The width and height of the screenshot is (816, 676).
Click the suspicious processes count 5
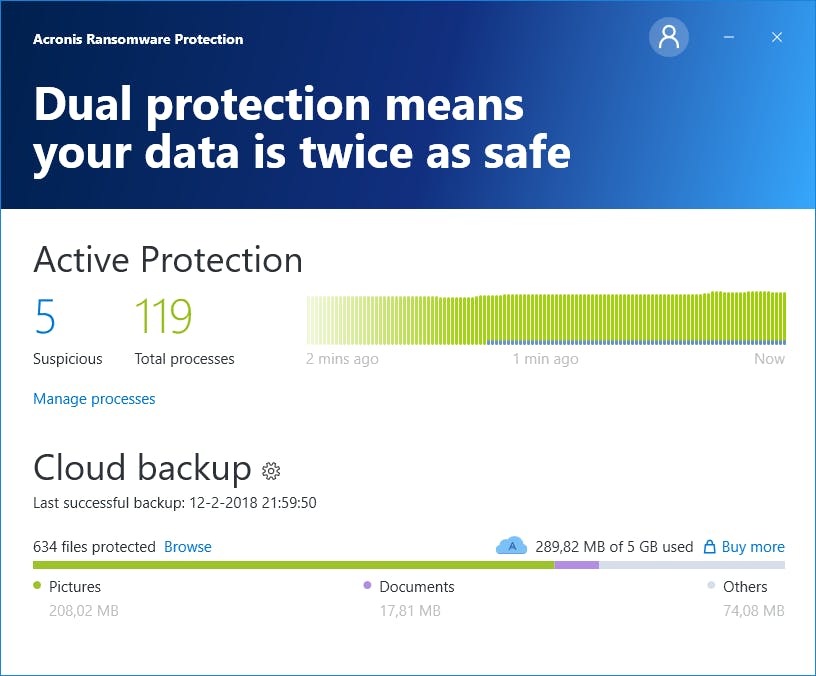pos(45,316)
